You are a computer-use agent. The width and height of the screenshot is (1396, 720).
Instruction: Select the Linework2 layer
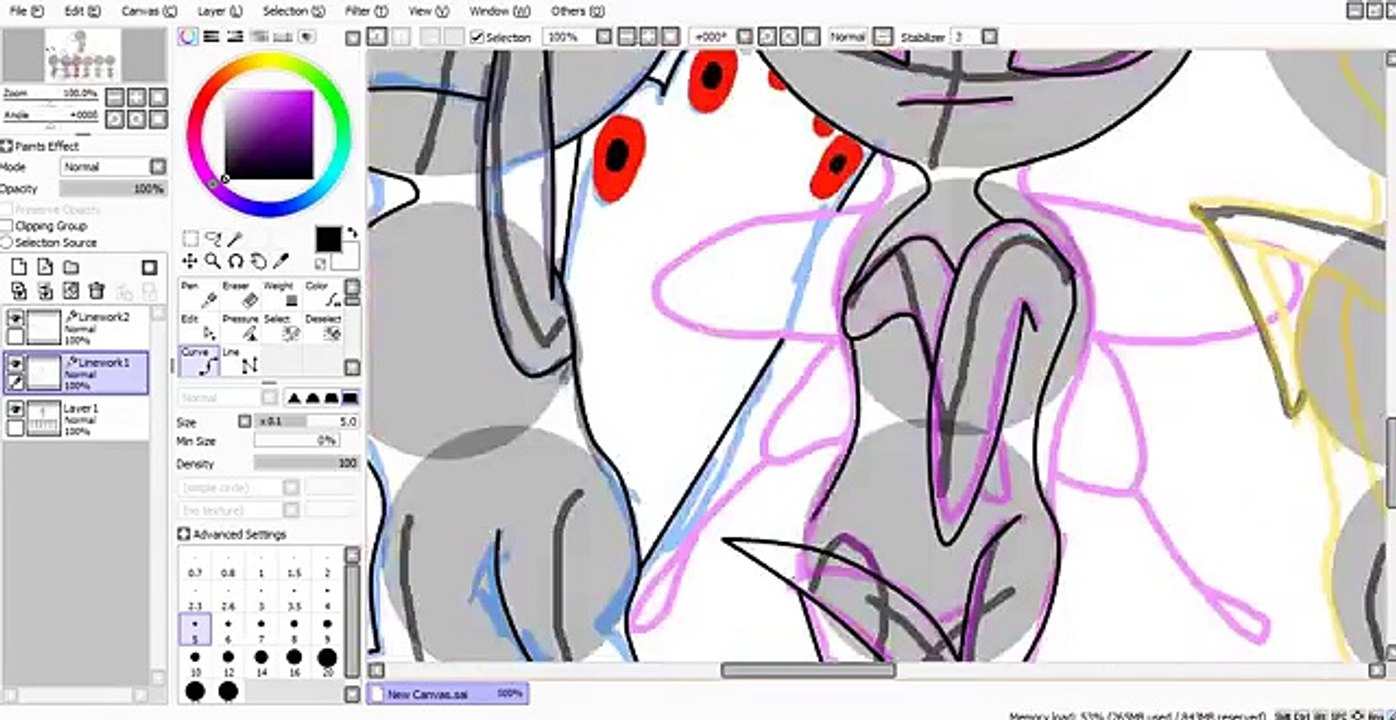point(76,327)
